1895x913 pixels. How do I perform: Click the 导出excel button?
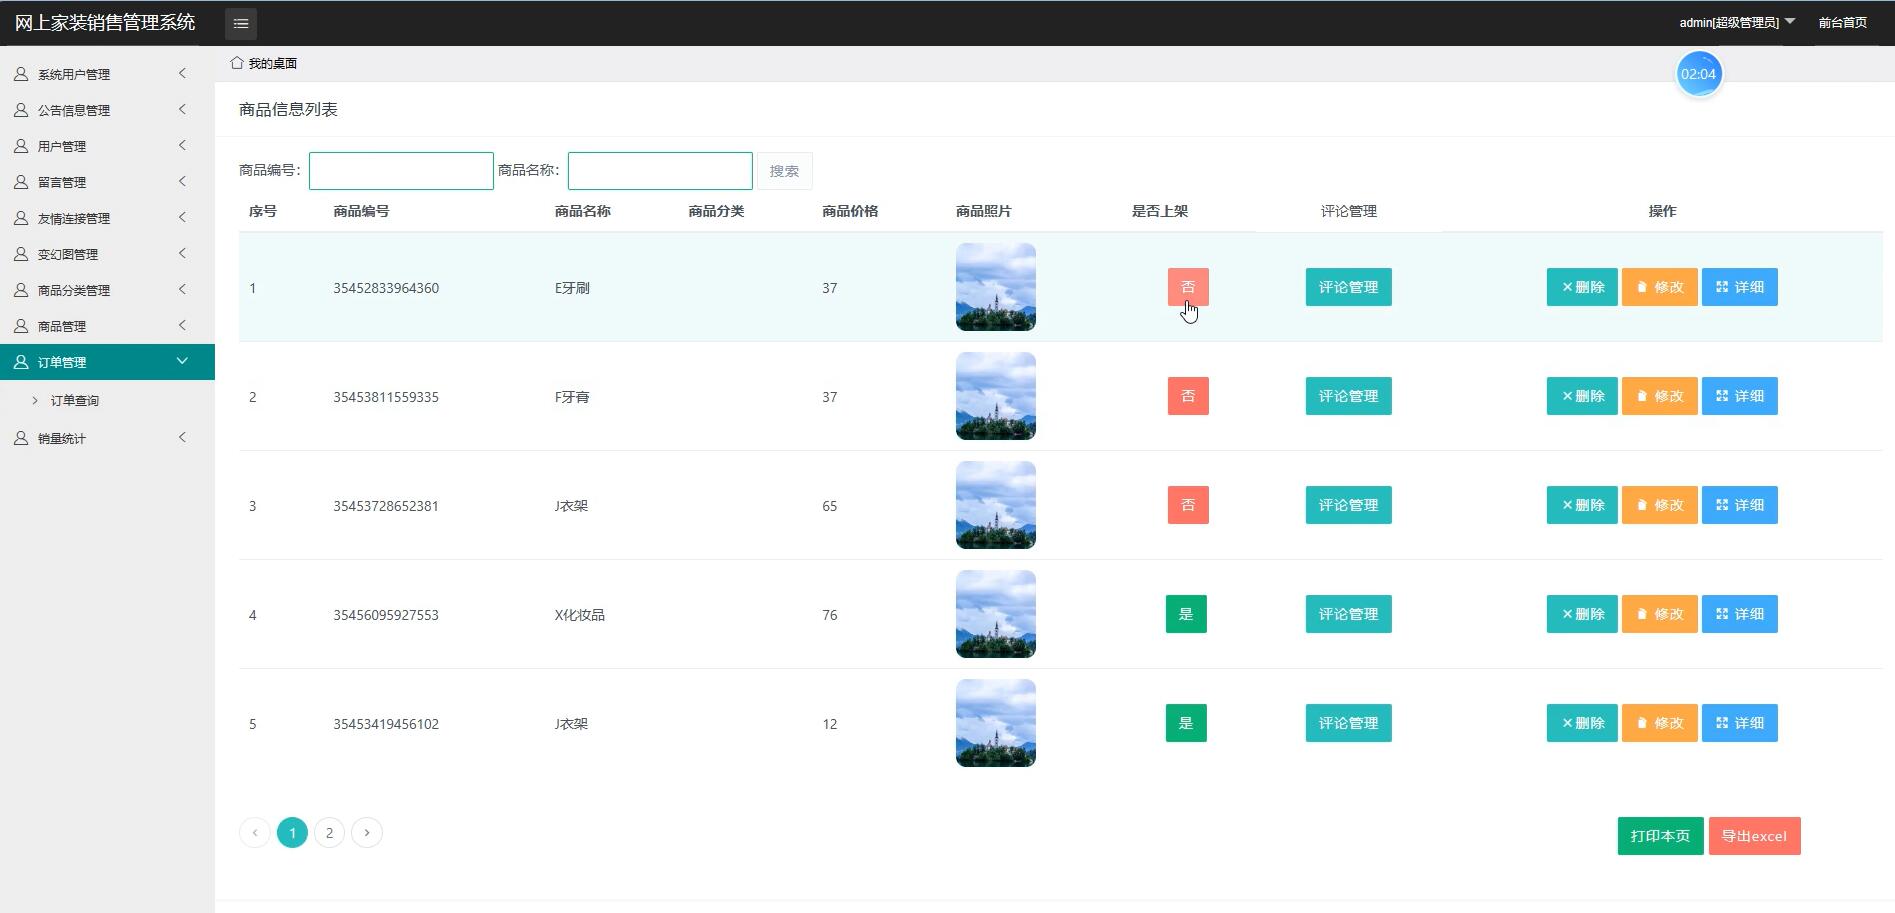pyautogui.click(x=1754, y=836)
